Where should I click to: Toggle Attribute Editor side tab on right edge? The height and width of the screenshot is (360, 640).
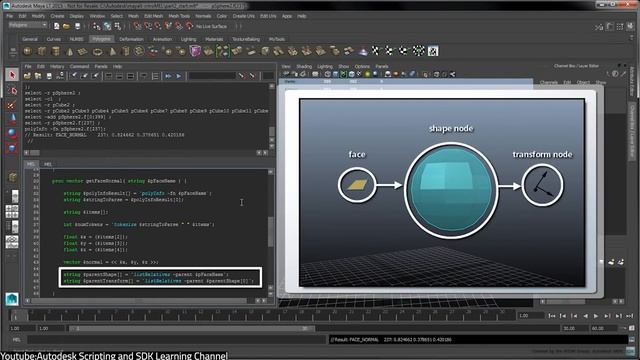[633, 82]
